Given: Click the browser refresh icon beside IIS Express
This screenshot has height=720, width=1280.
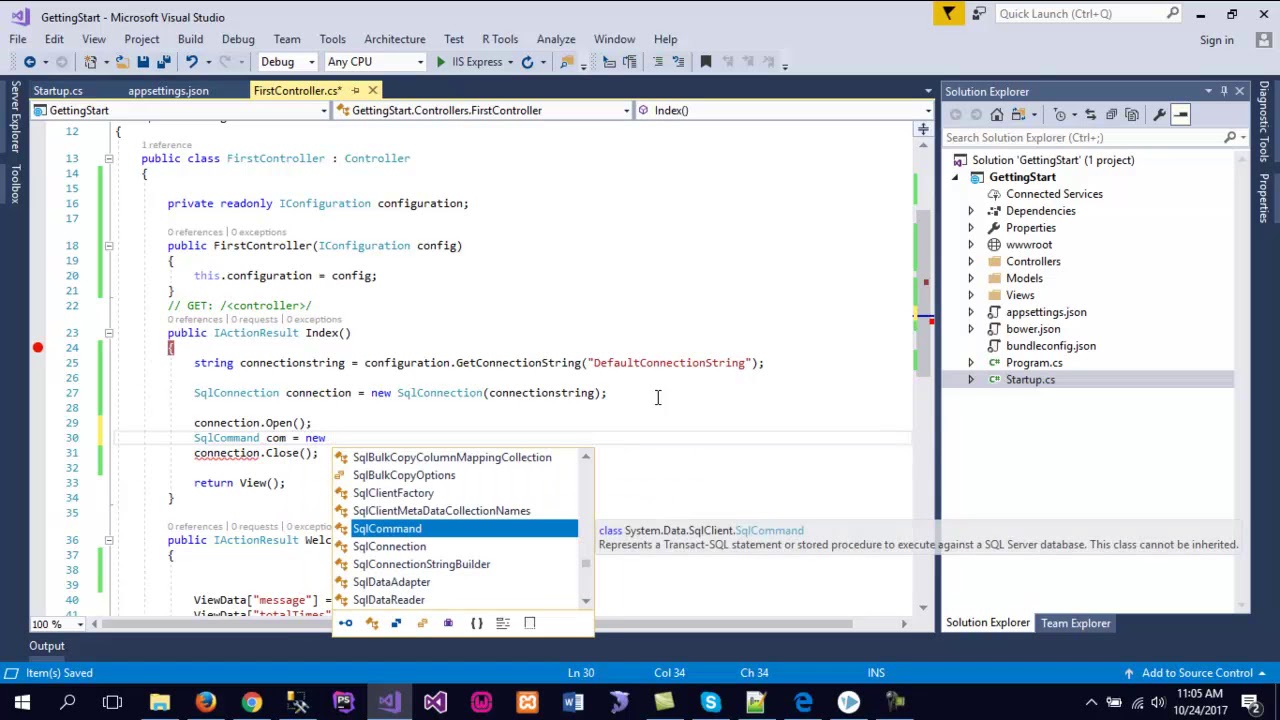Looking at the screenshot, I should tap(527, 62).
